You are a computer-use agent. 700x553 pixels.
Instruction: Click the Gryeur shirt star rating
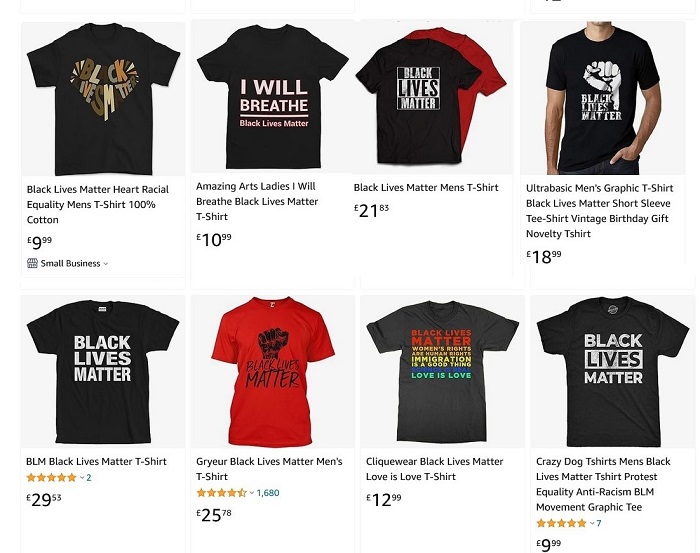221,493
